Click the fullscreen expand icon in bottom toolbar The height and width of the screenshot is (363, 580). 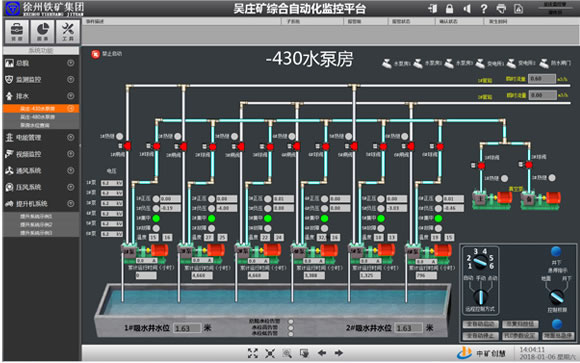253,353
